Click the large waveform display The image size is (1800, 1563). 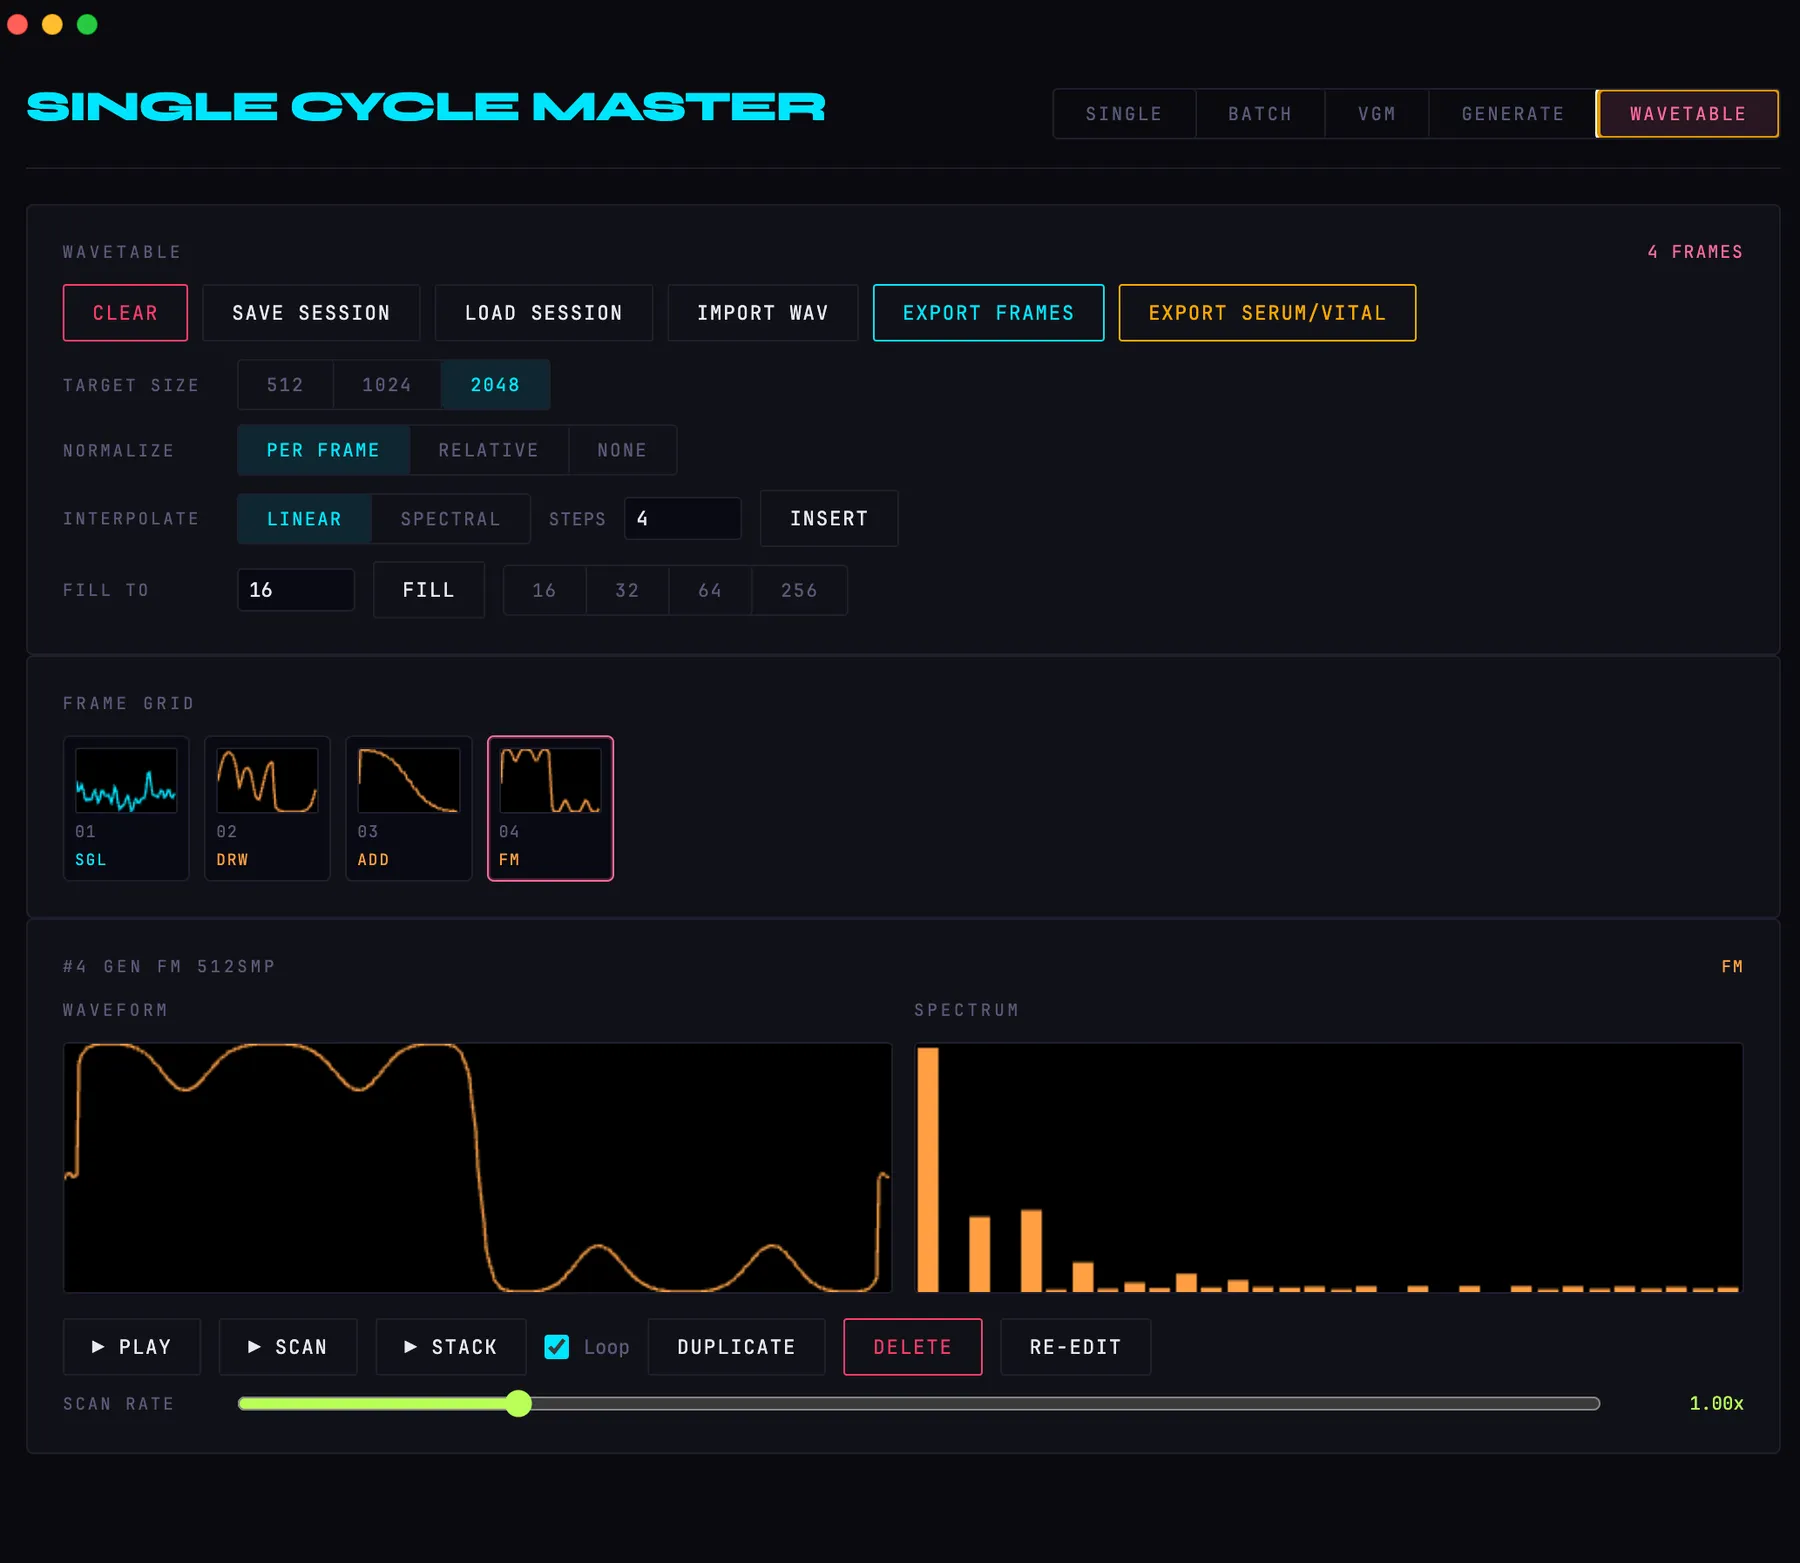[x=477, y=1168]
